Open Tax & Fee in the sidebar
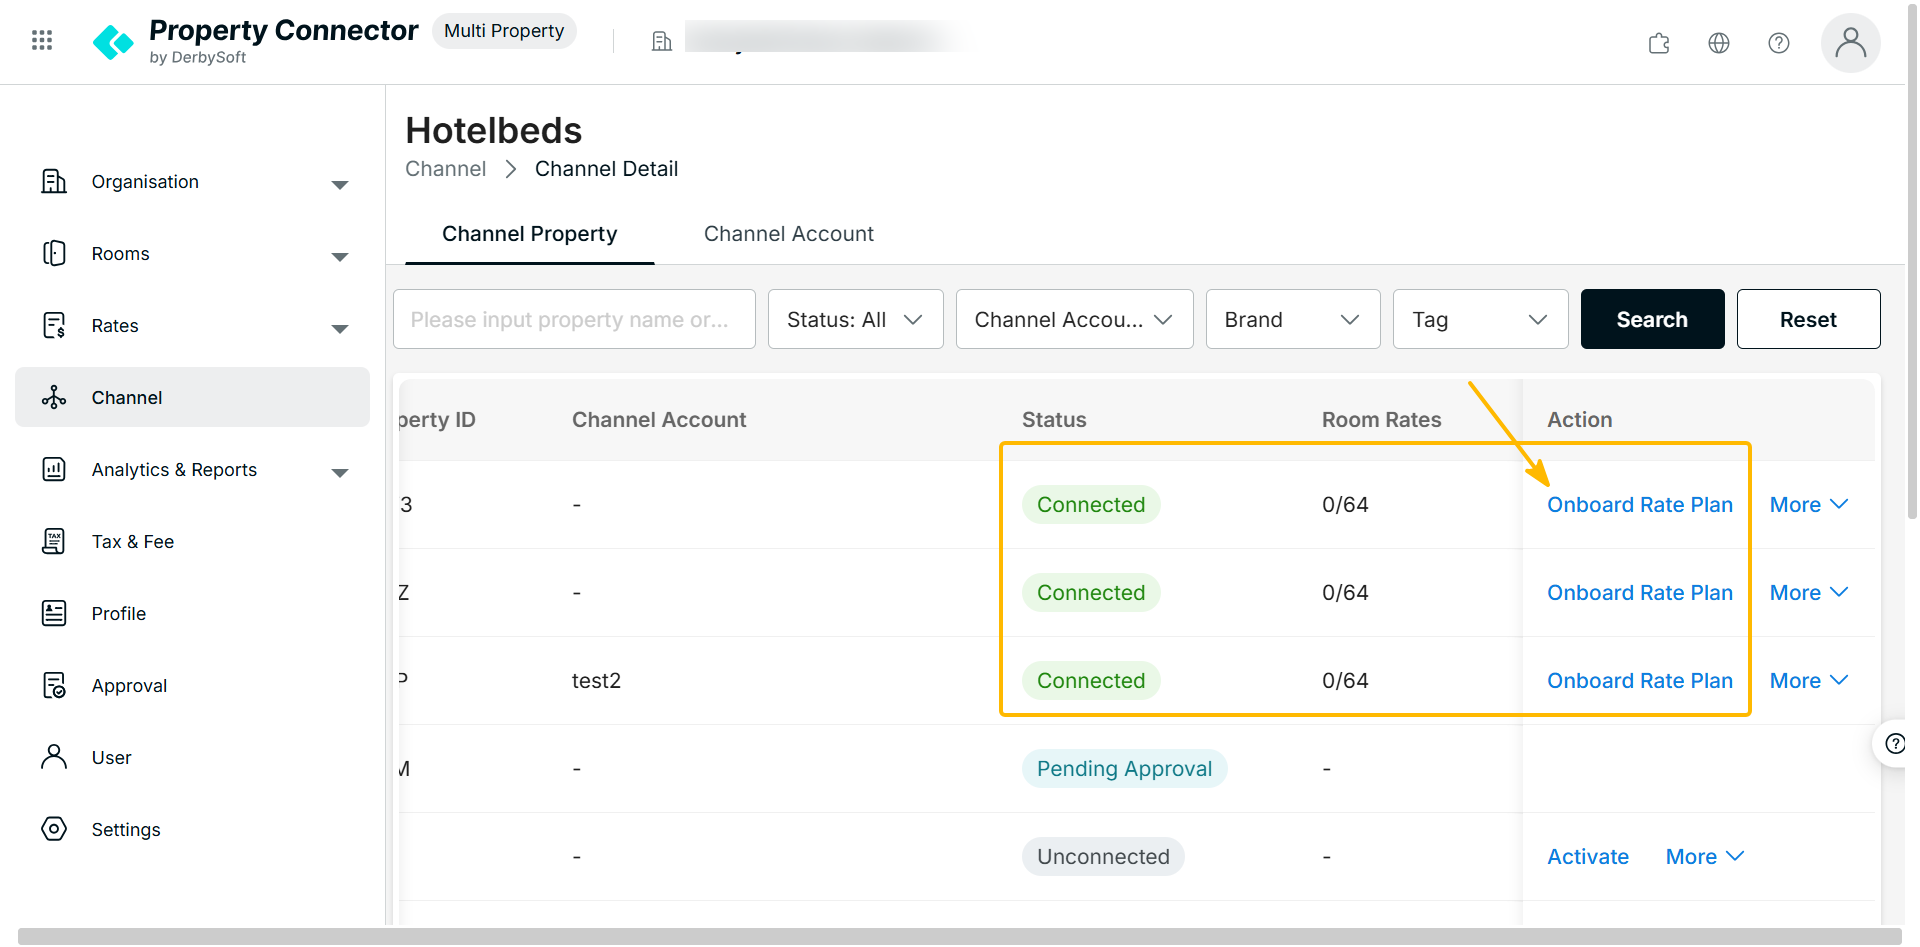The width and height of the screenshot is (1920, 947). click(x=192, y=541)
